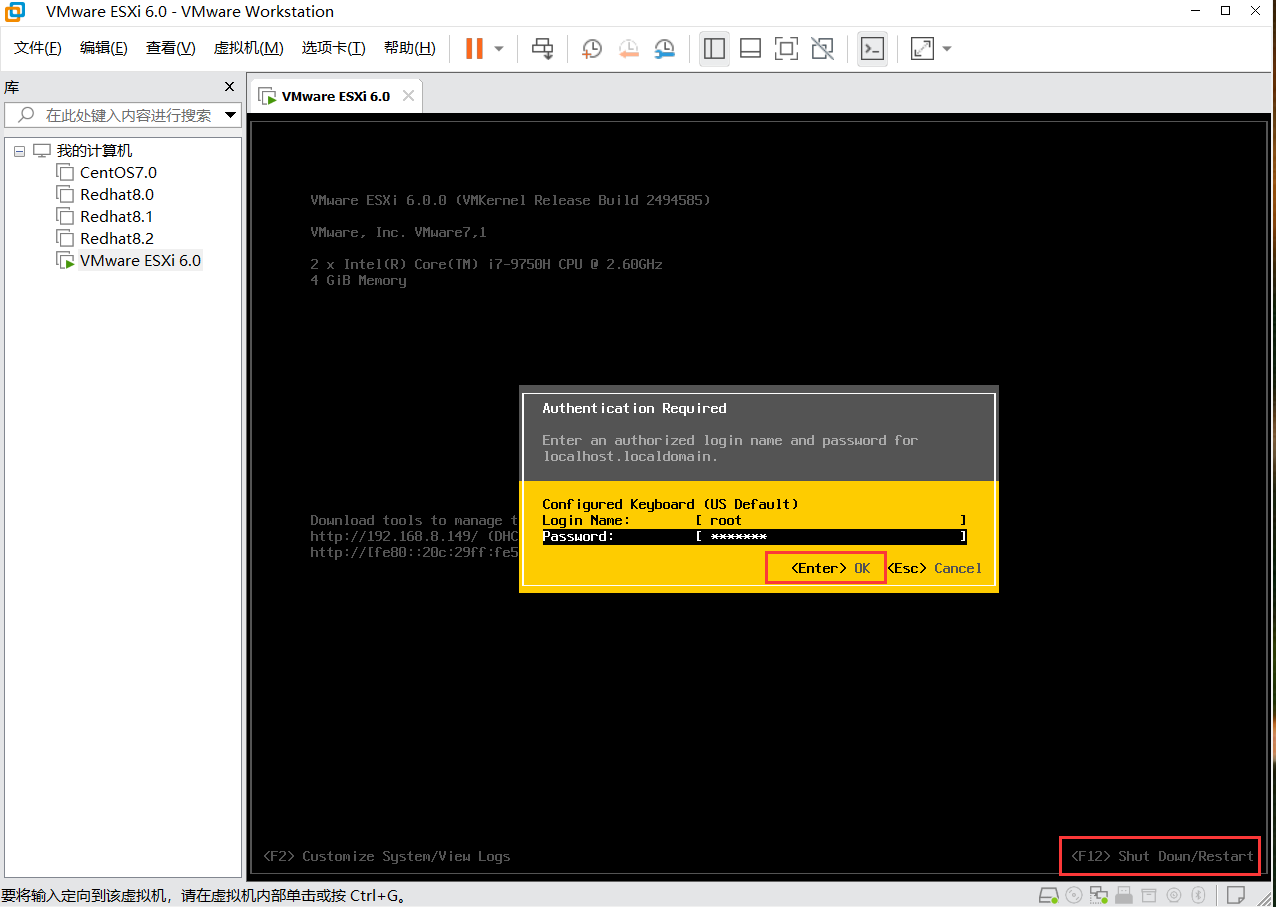Click <F12> Shut Down/Restart
This screenshot has height=907, width=1276.
pyautogui.click(x=1161, y=856)
